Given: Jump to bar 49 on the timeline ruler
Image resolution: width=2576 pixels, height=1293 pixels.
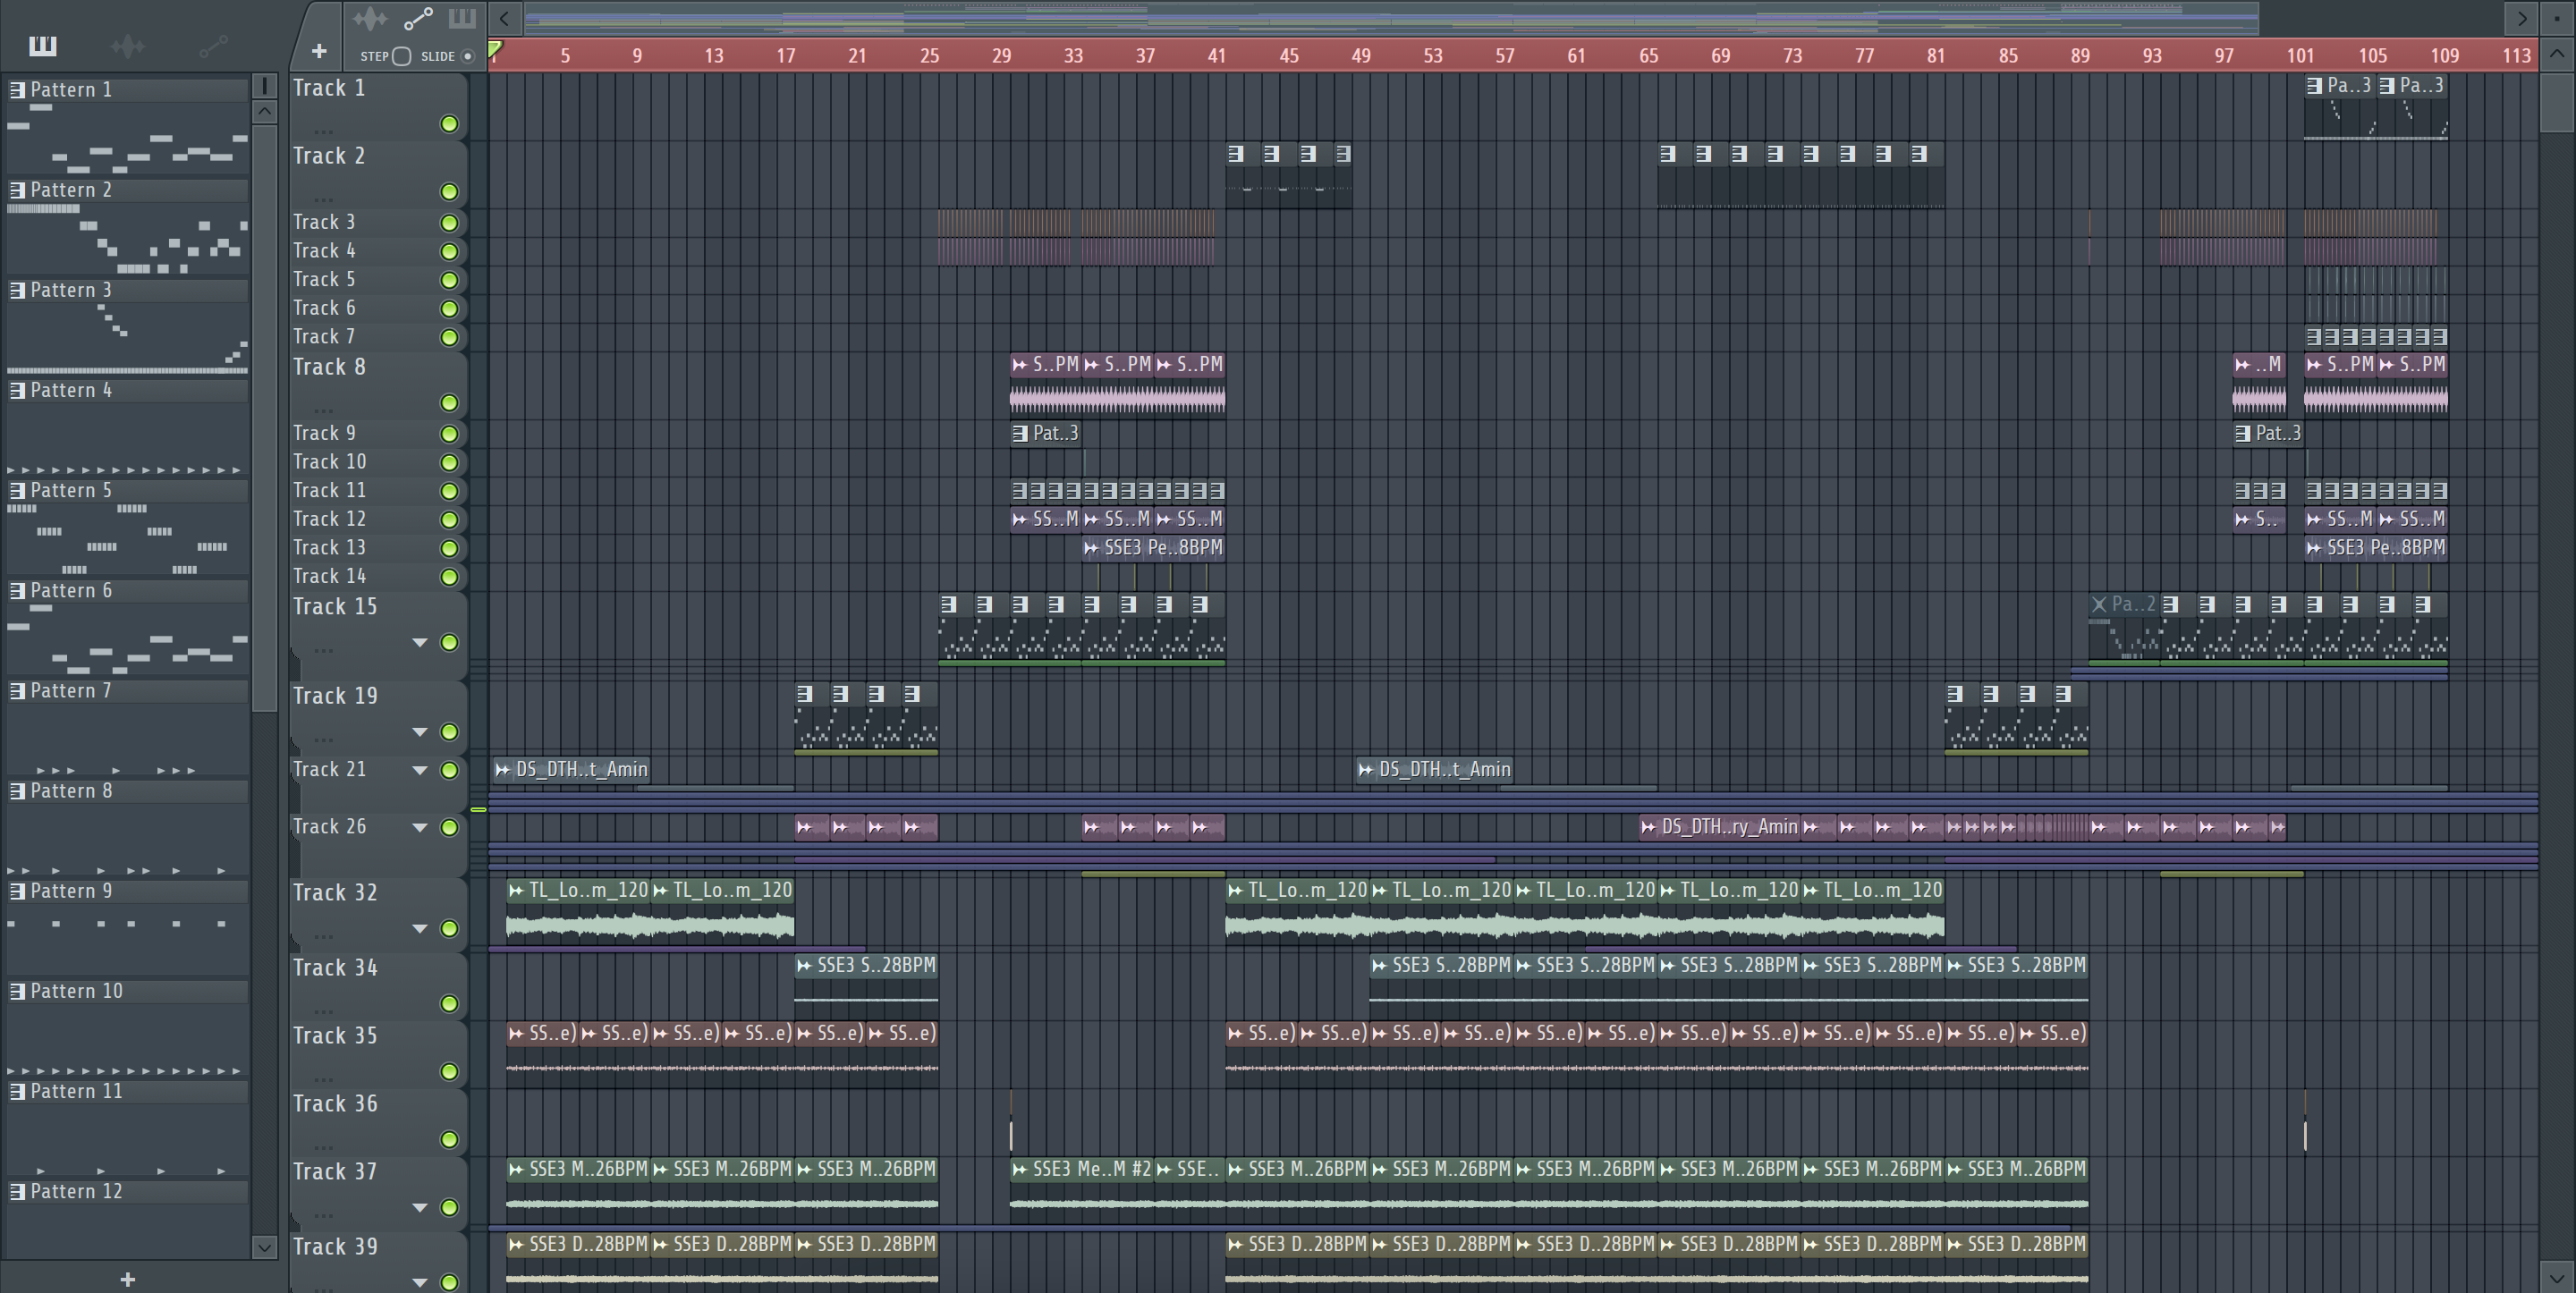Looking at the screenshot, I should [1361, 56].
